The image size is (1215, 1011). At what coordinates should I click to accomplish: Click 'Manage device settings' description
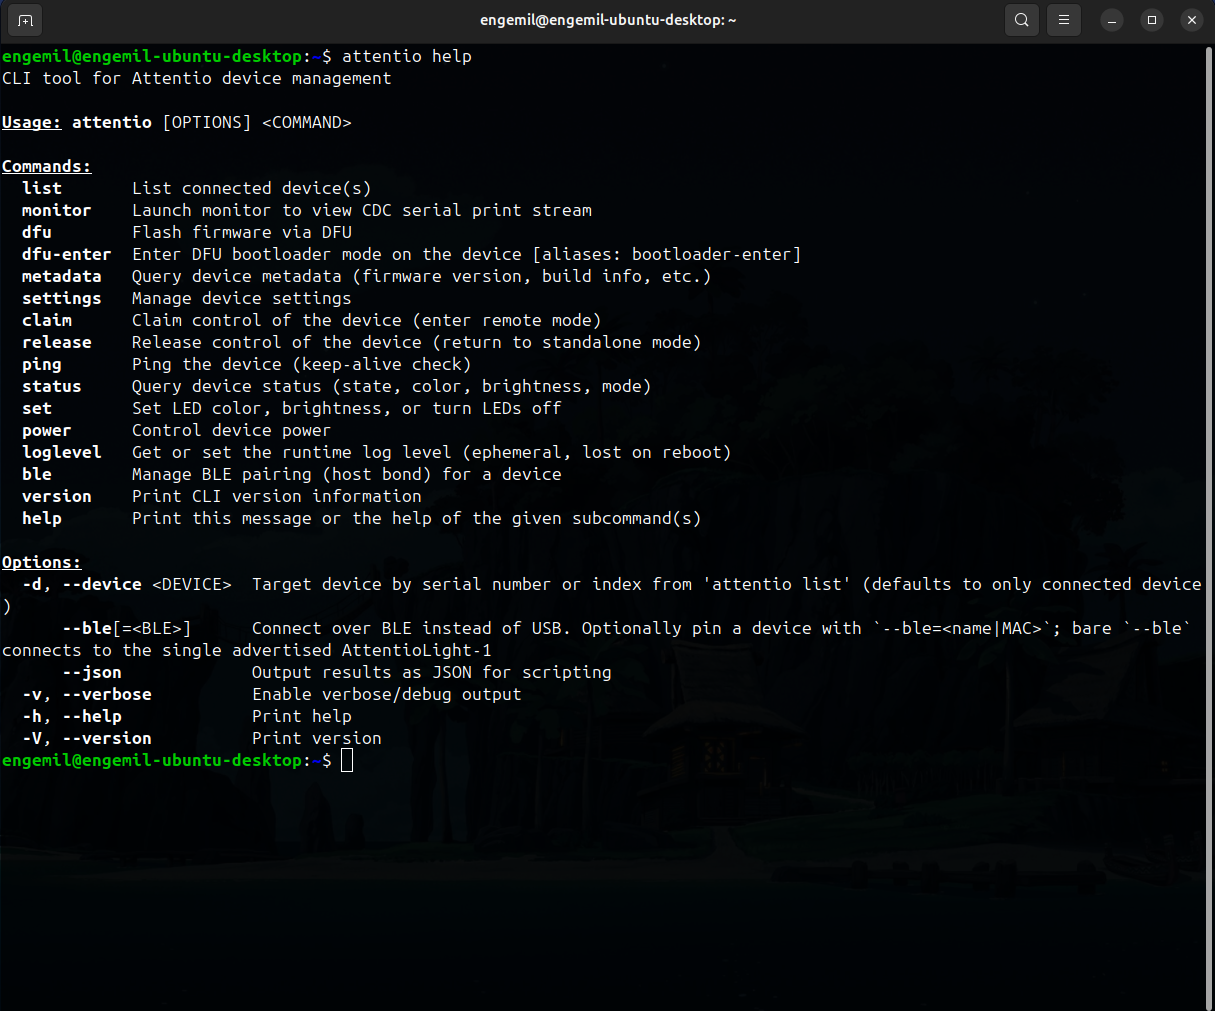(x=242, y=299)
